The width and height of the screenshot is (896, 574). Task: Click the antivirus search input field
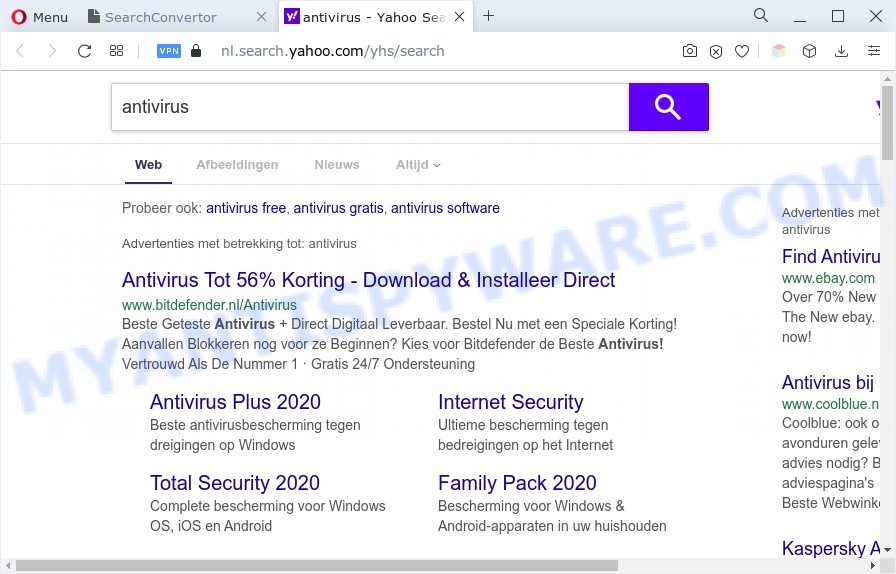(x=370, y=107)
